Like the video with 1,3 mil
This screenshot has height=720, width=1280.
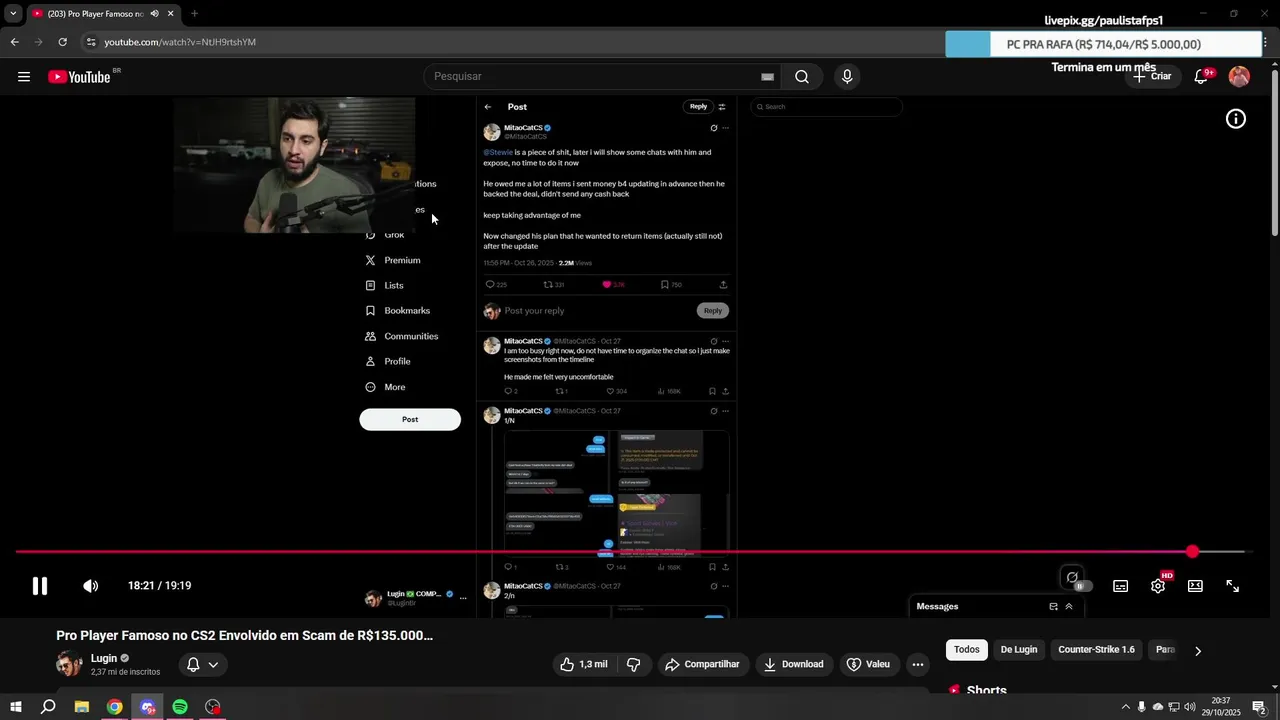584,664
